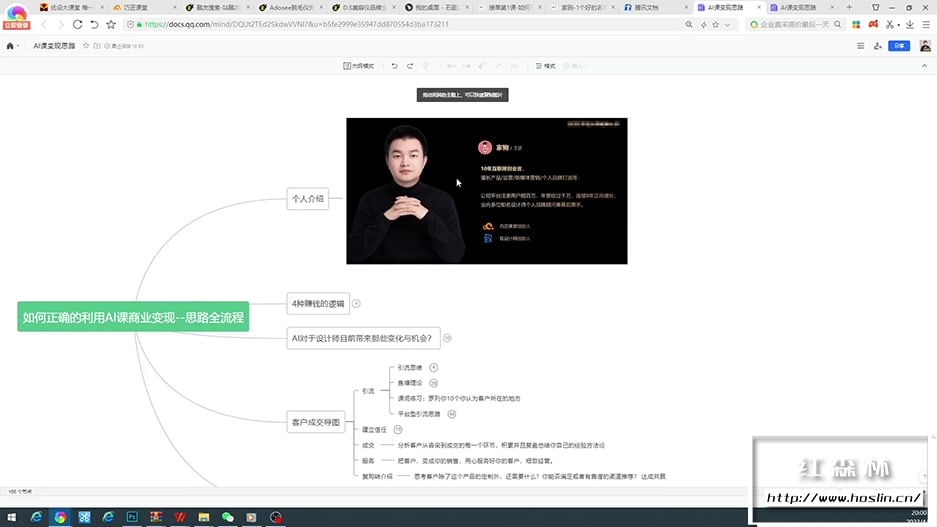This screenshot has width=937, height=527.
Task: Collapse the toolbar with the up chevron
Action: pyautogui.click(x=924, y=66)
